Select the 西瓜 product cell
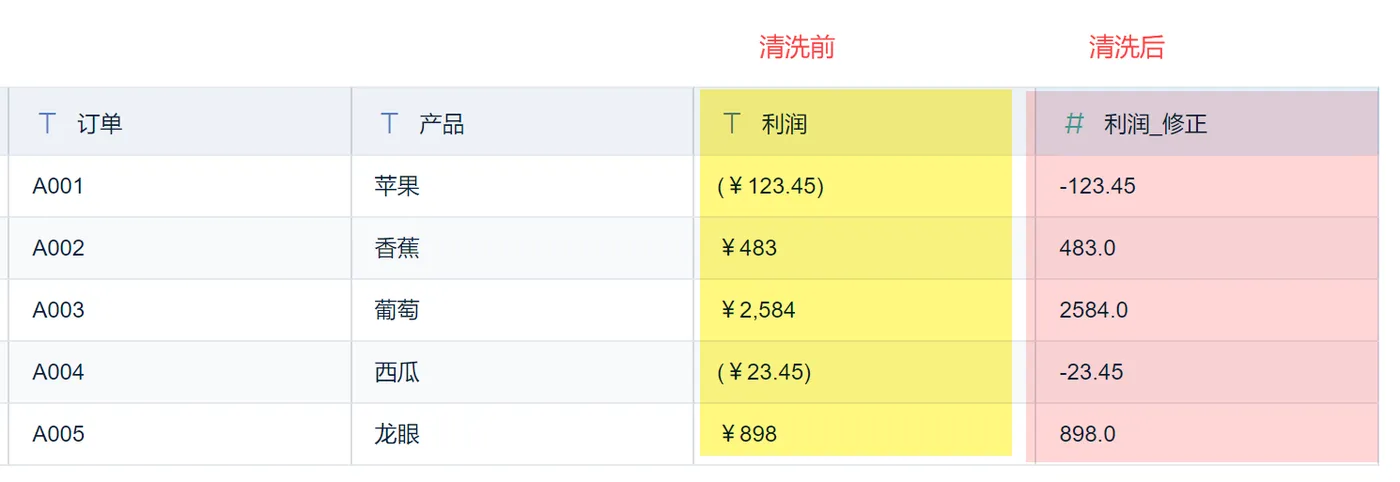The width and height of the screenshot is (1400, 482). (x=397, y=372)
